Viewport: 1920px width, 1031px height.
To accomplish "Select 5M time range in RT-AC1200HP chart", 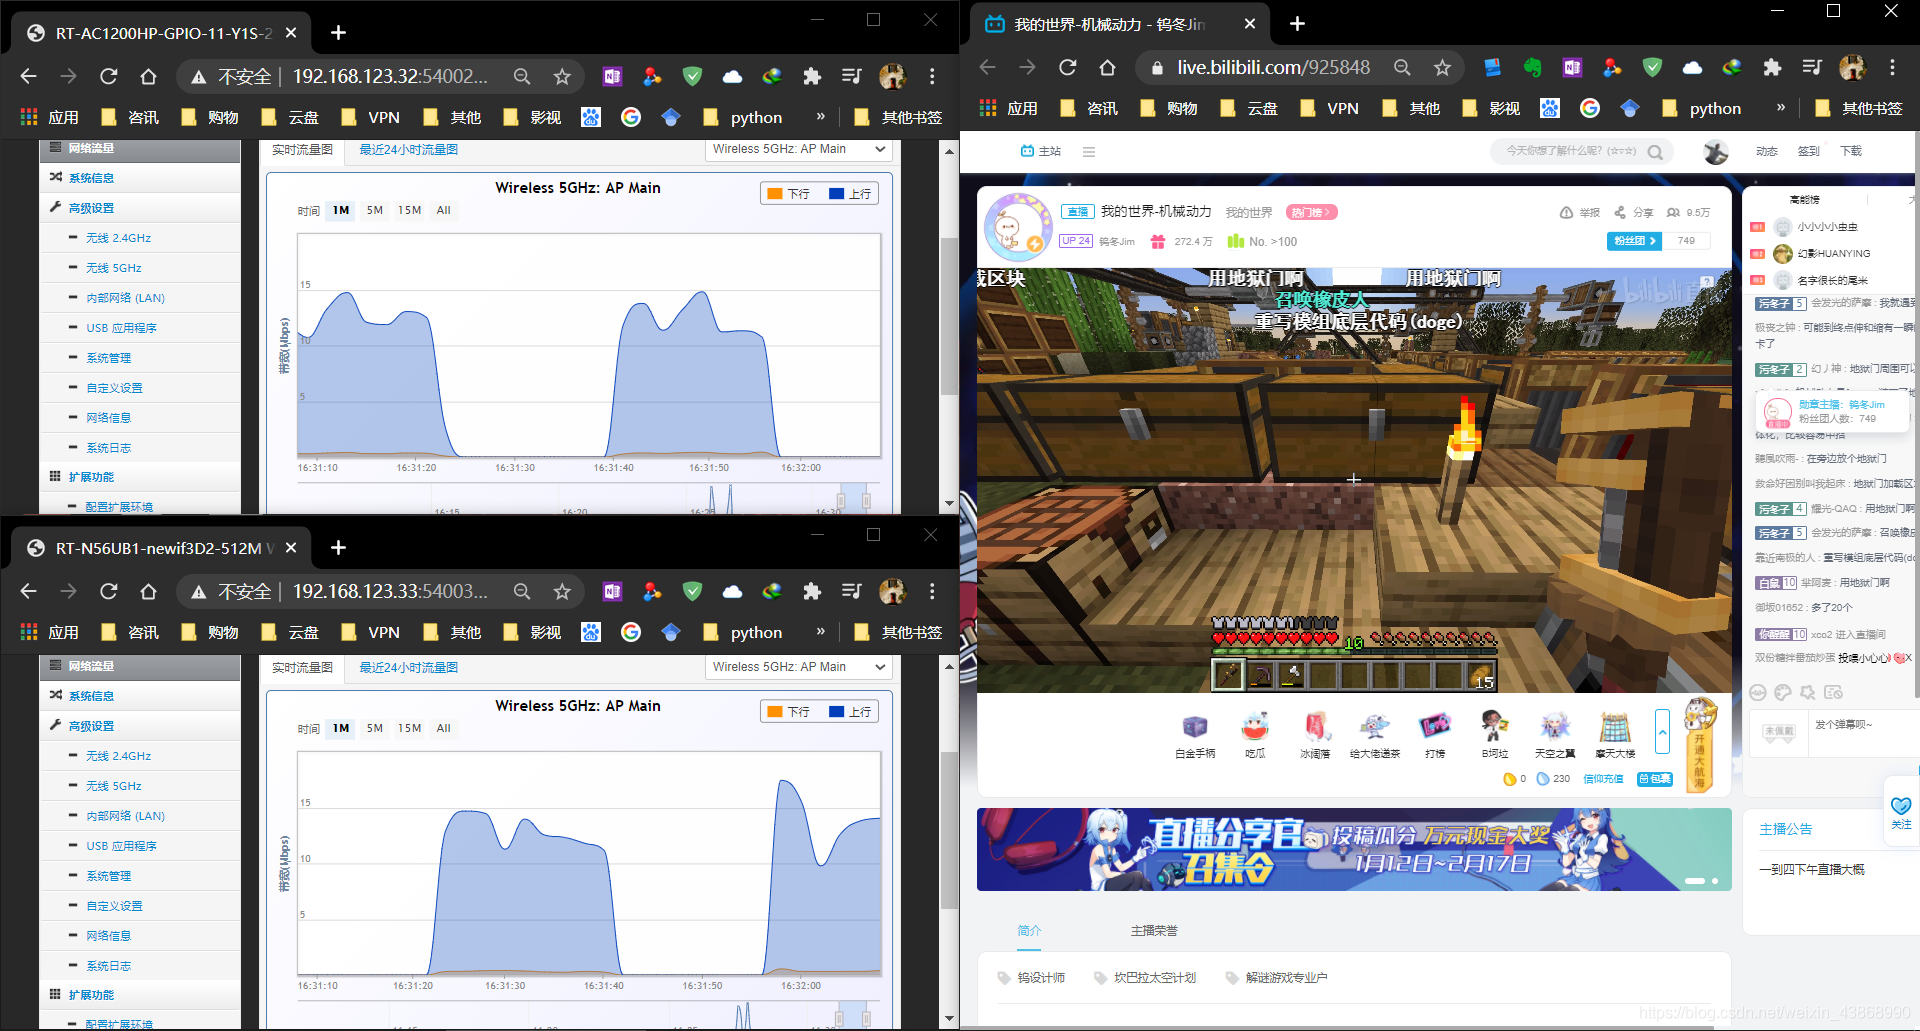I will [x=375, y=210].
